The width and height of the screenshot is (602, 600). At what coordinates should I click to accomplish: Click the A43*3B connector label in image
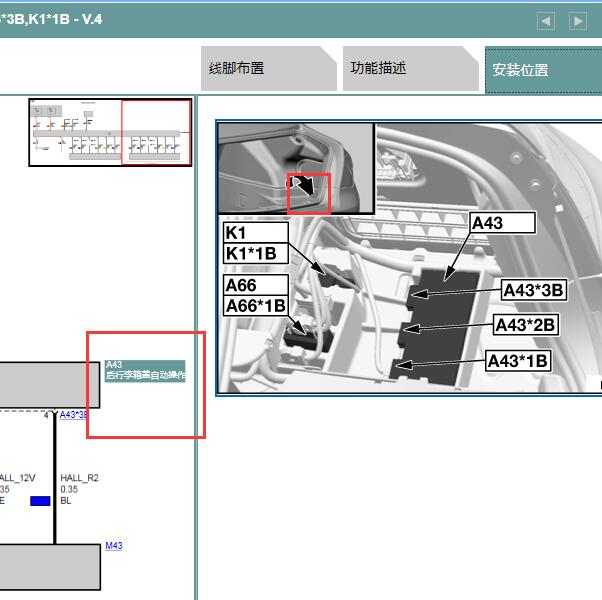(534, 290)
